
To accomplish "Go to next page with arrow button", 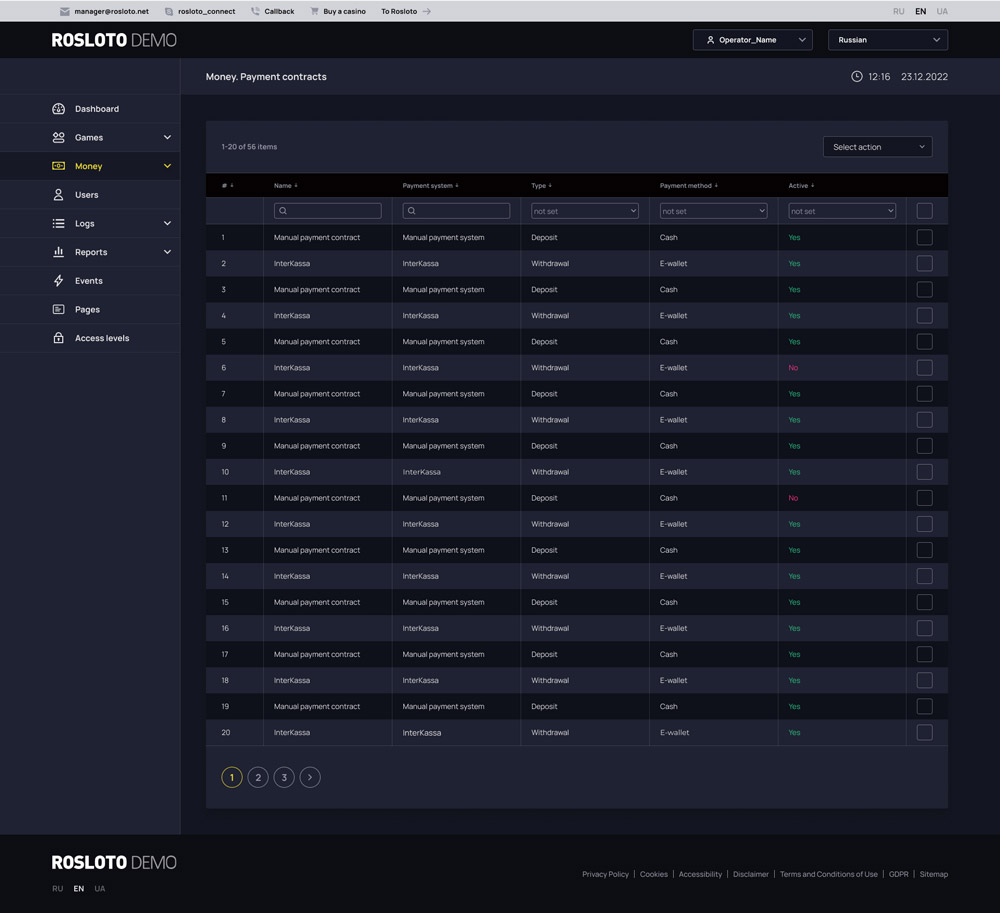I will (x=310, y=777).
